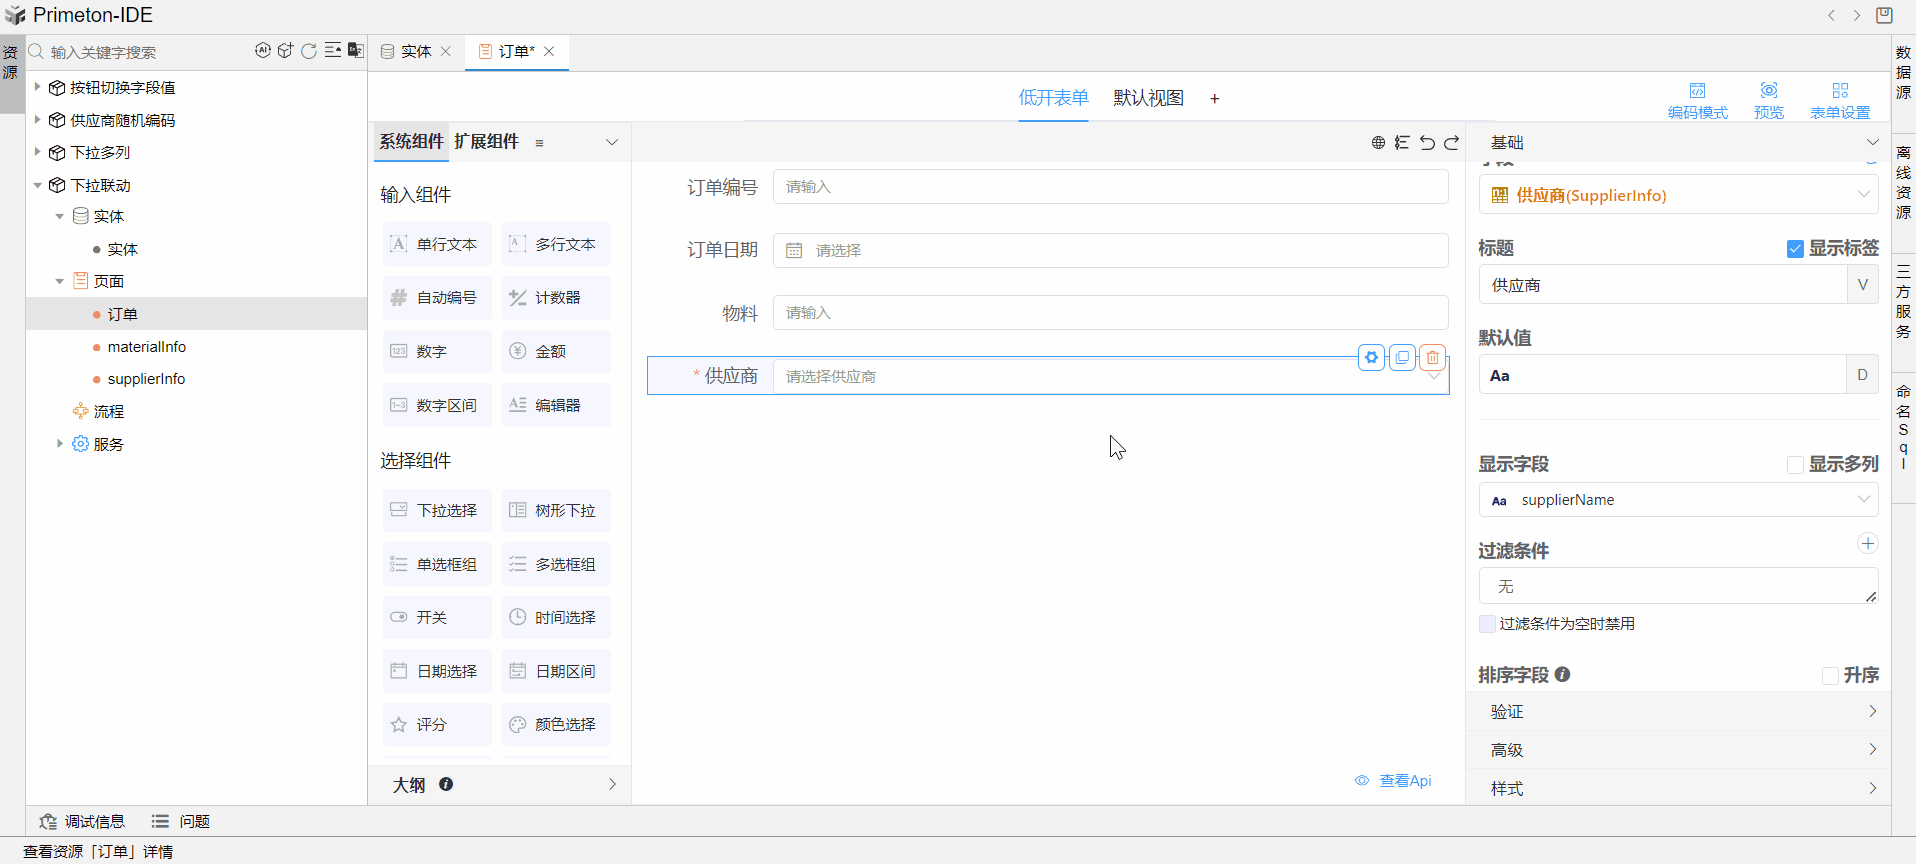Switch to 编码模式 code mode
Viewport: 1916px width, 864px height.
point(1697,100)
